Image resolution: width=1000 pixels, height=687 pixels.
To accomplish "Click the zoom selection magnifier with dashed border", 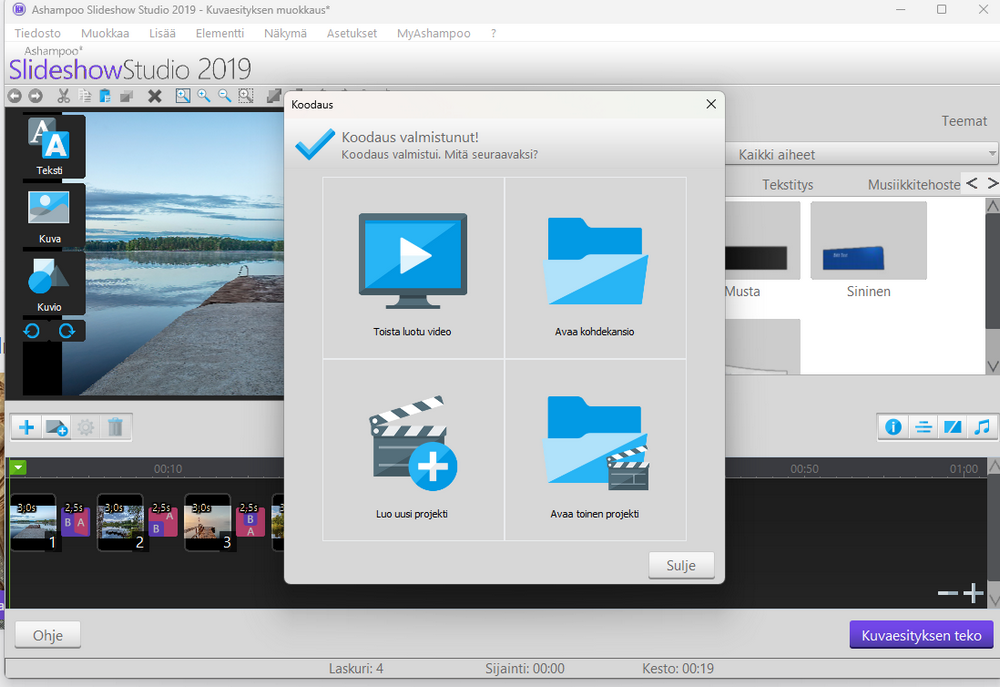I will pos(246,96).
